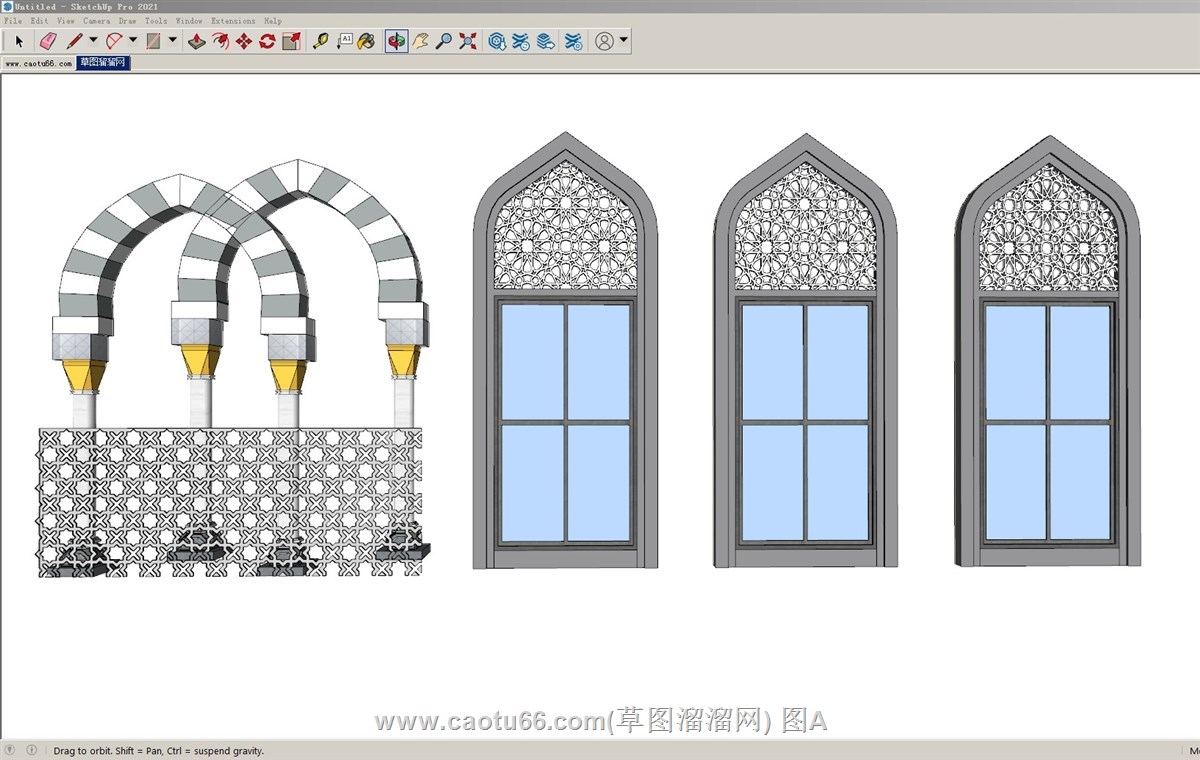1200x760 pixels.
Task: Open the Camera menu
Action: point(97,20)
